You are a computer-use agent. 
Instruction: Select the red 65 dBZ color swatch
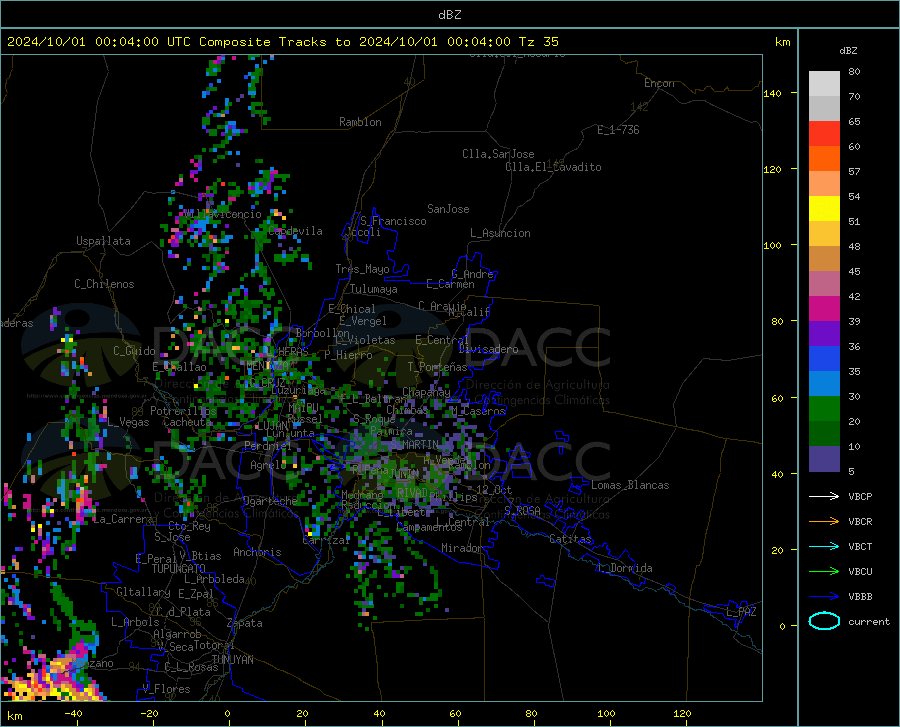point(824,134)
